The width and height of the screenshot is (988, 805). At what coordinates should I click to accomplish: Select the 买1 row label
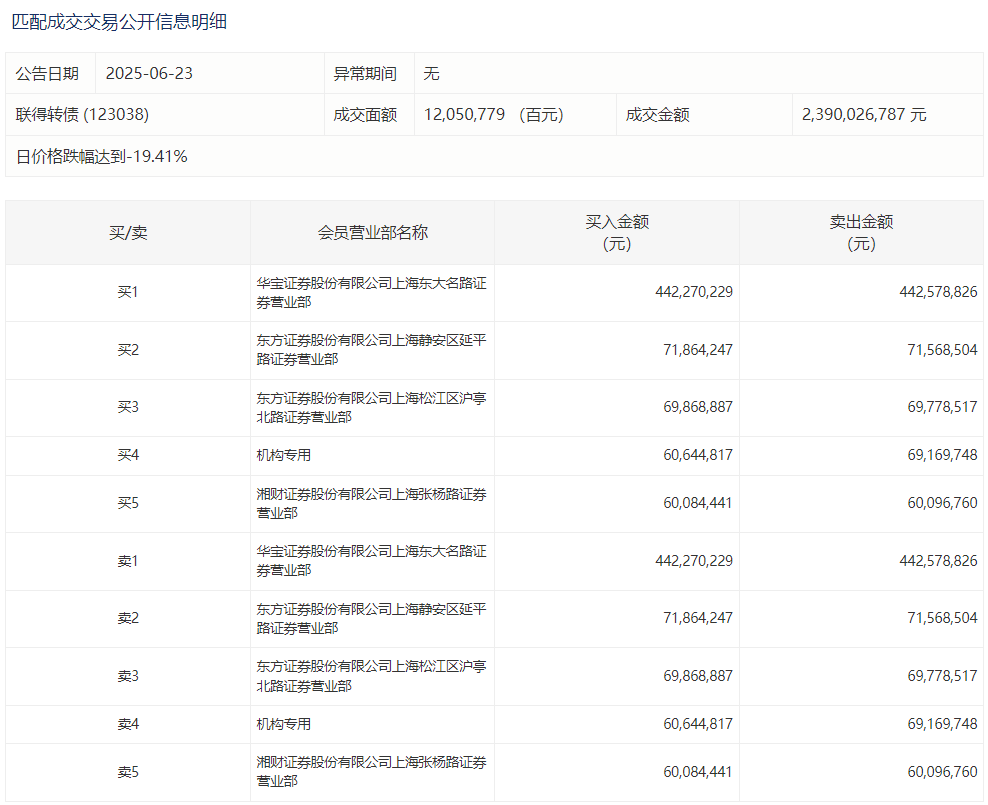coord(128,293)
